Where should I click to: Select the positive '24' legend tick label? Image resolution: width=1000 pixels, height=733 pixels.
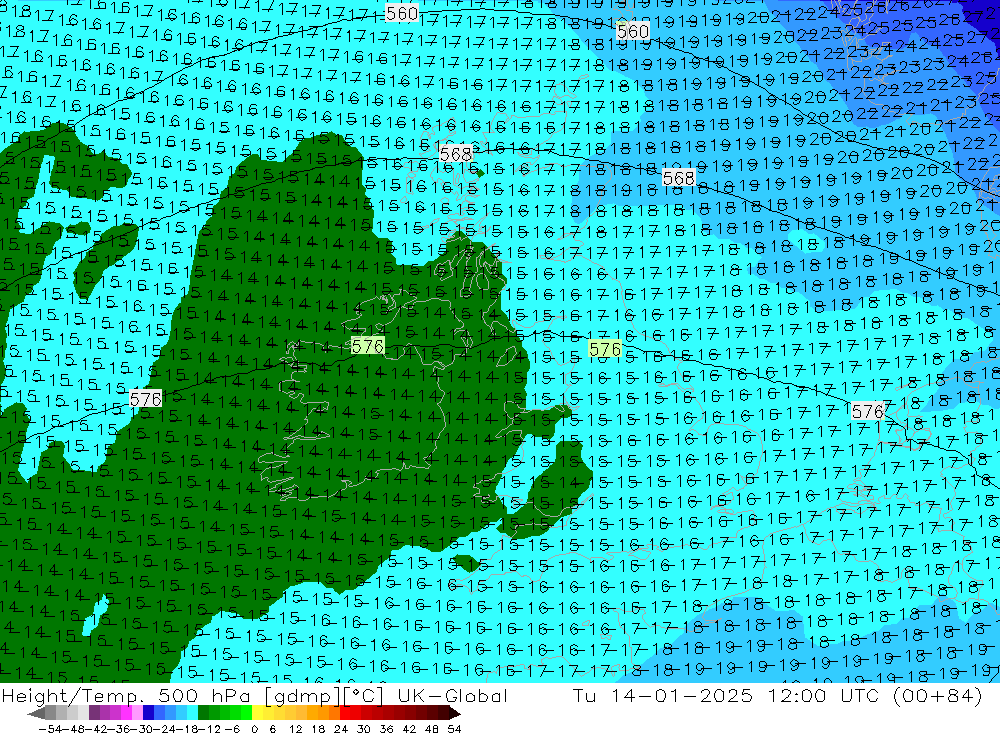(x=341, y=729)
